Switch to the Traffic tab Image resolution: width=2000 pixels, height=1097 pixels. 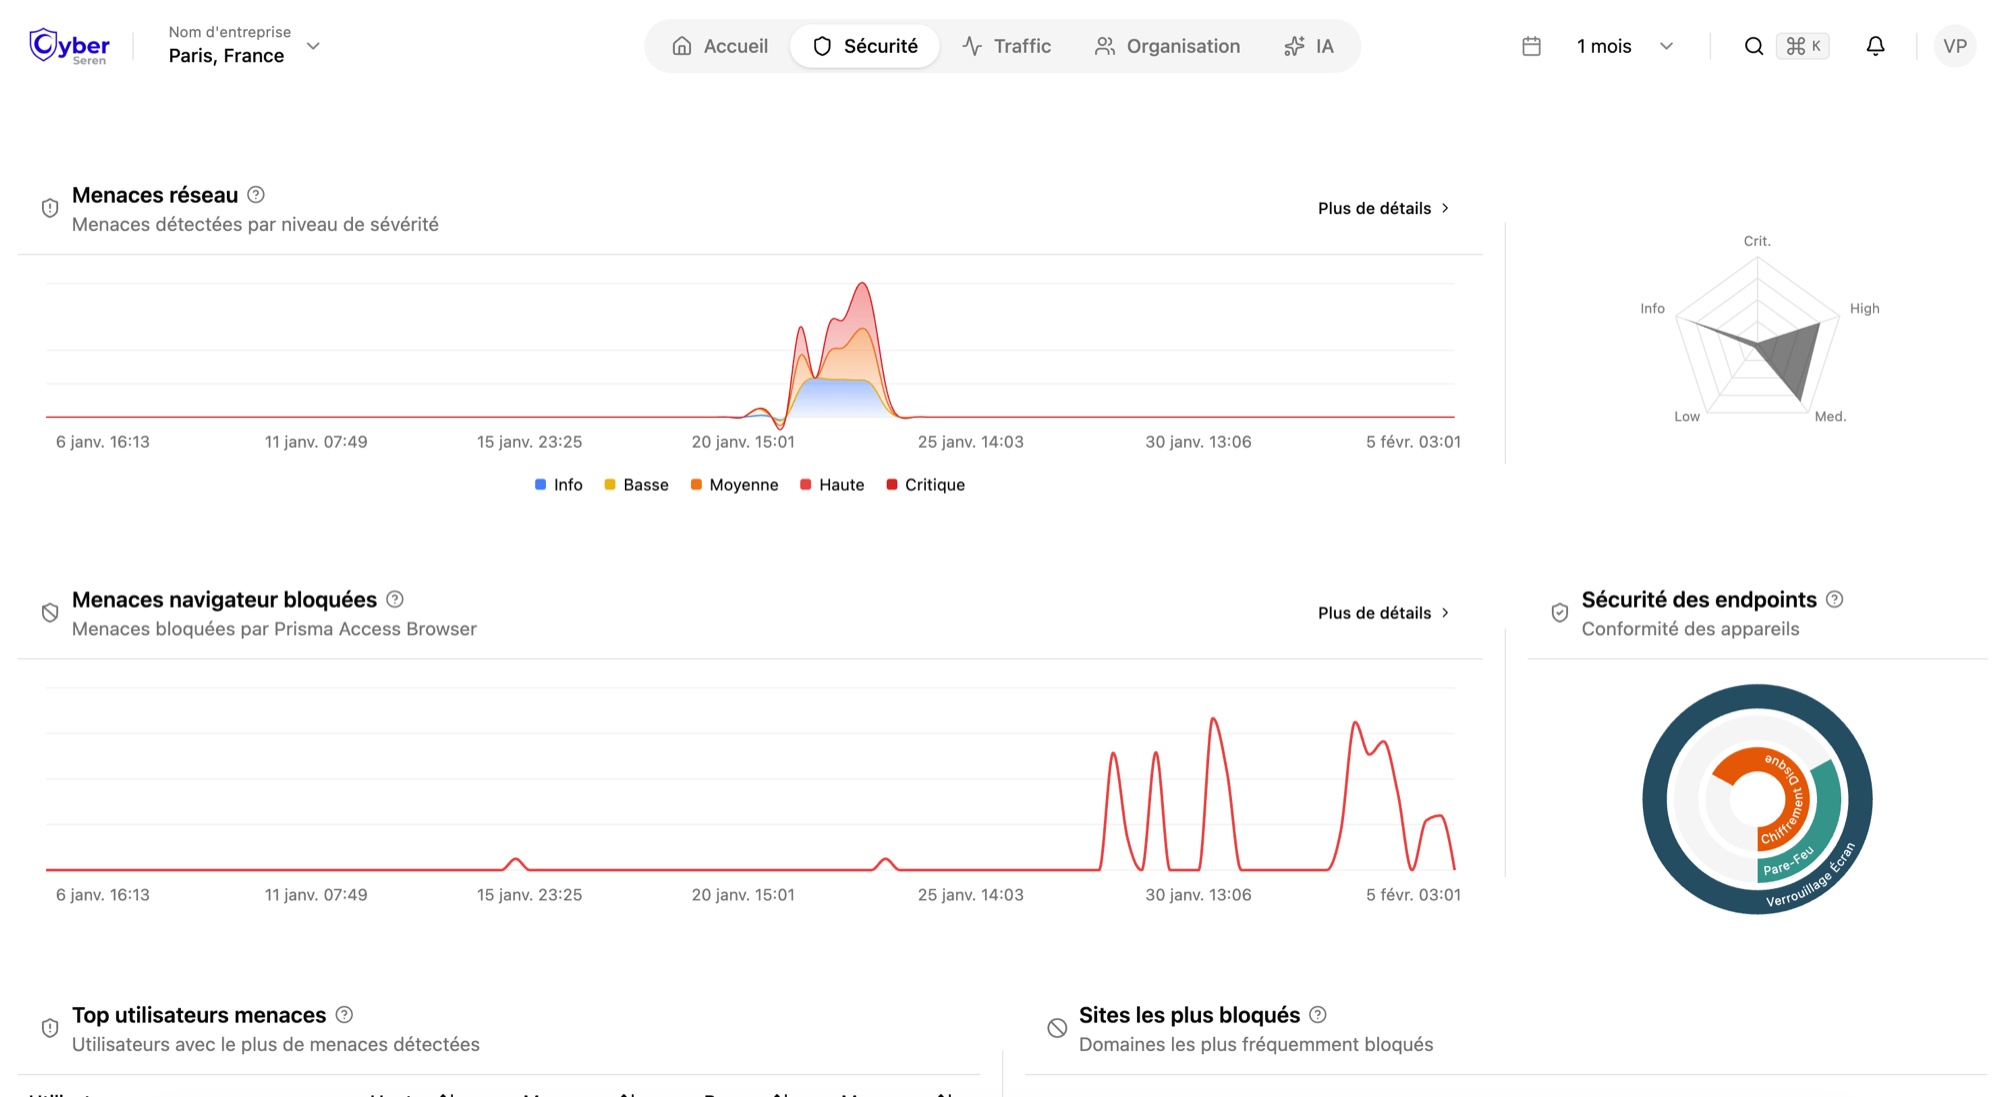[1006, 46]
